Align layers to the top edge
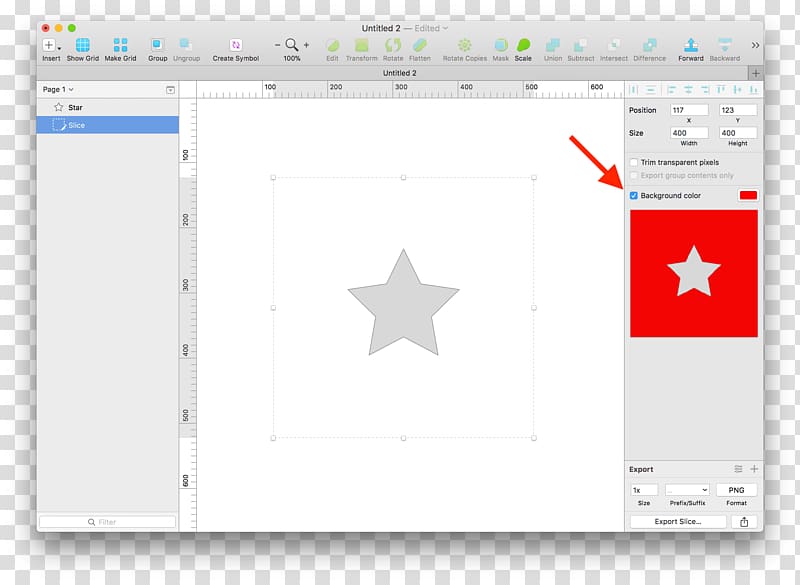800x585 pixels. (721, 90)
